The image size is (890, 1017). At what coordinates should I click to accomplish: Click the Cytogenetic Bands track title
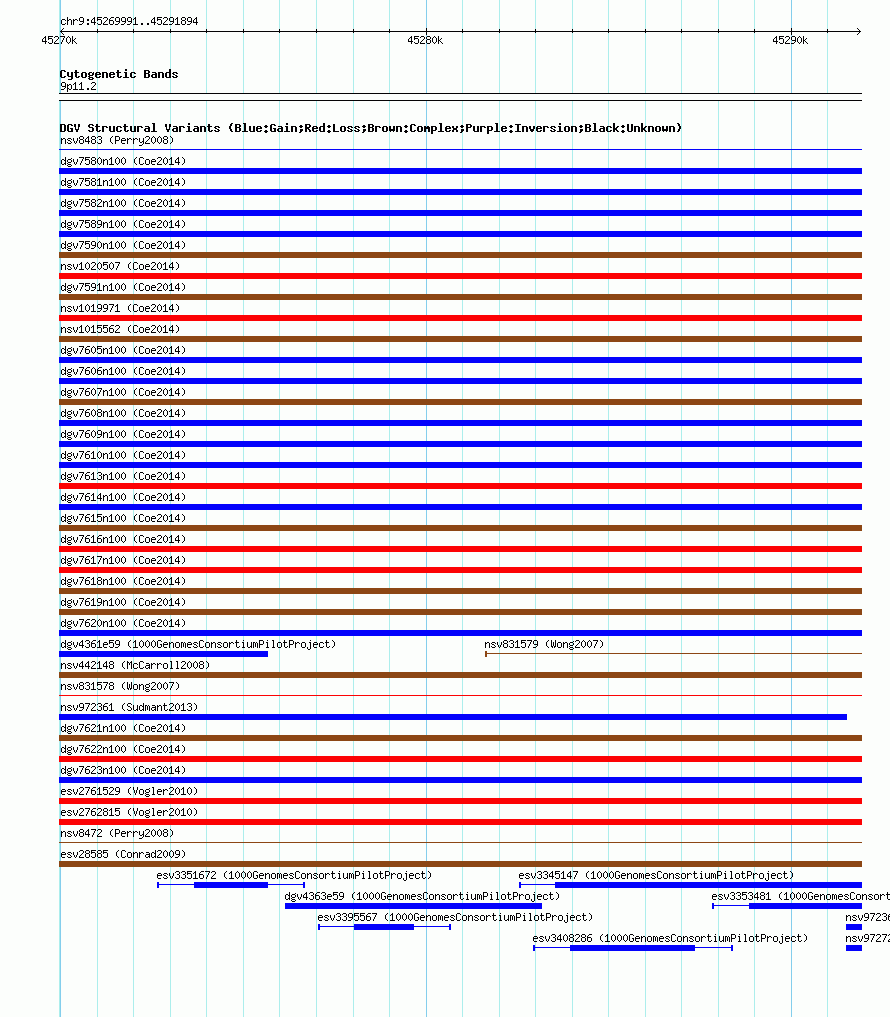click(119, 75)
